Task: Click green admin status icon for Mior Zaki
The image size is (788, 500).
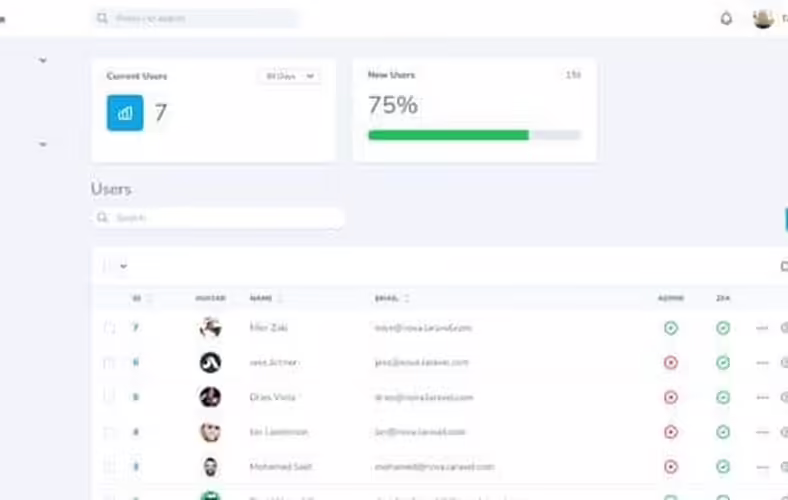Action: click(x=671, y=328)
